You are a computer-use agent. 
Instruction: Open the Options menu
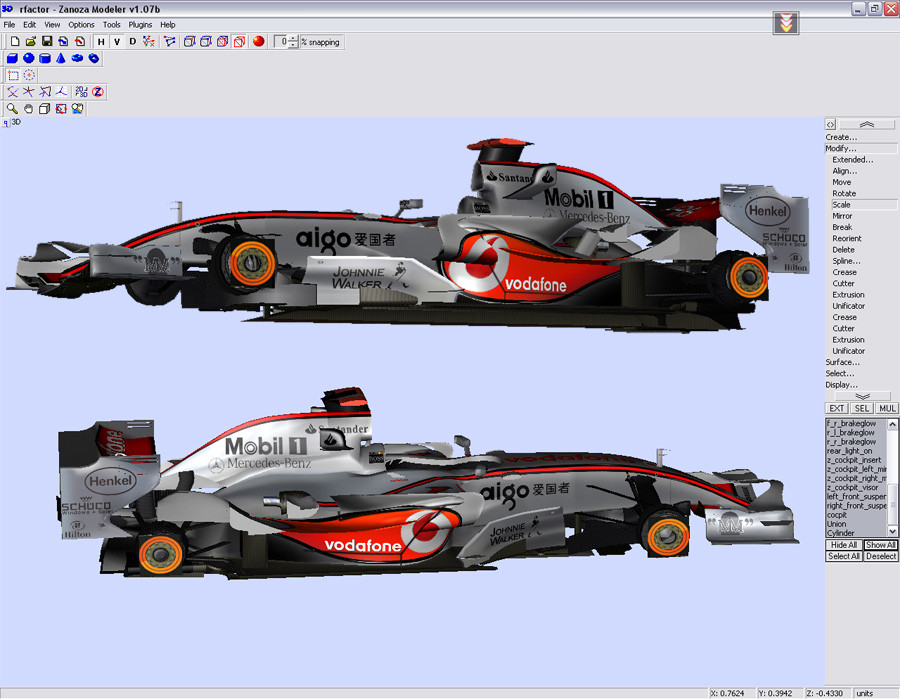click(x=81, y=25)
